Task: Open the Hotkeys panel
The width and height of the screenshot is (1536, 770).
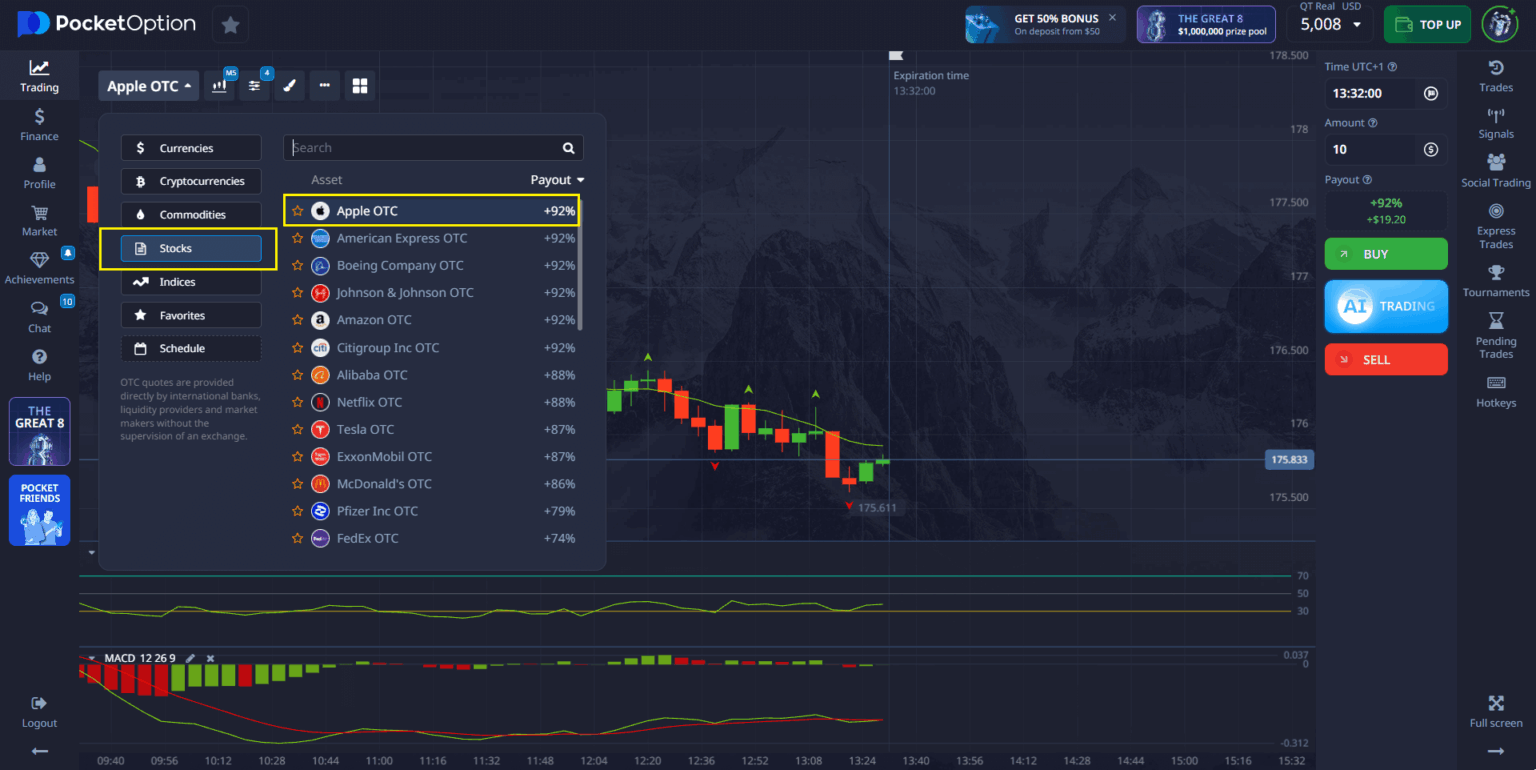Action: [x=1495, y=390]
